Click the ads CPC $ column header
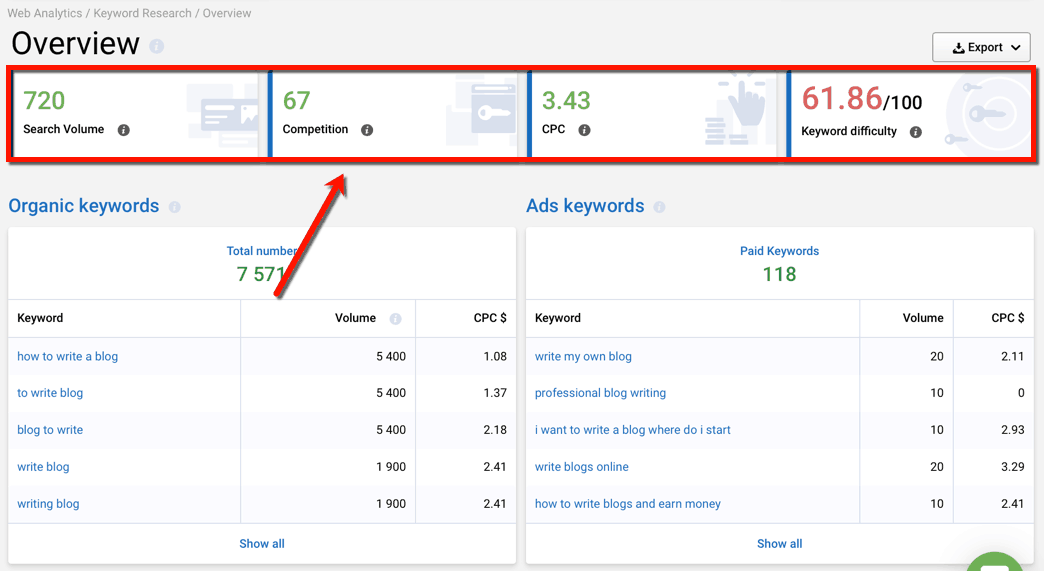 point(1008,318)
